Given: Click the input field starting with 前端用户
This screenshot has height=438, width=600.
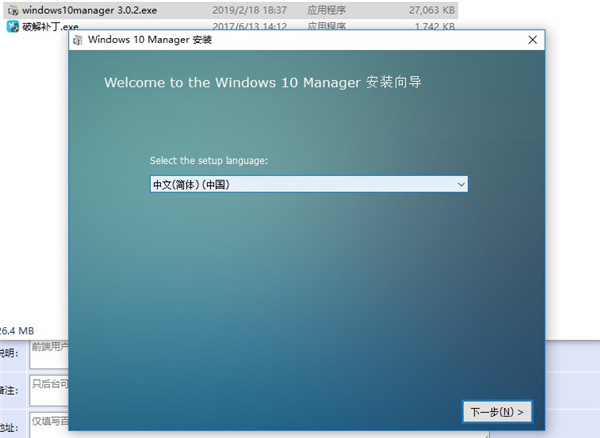Looking at the screenshot, I should coord(49,355).
